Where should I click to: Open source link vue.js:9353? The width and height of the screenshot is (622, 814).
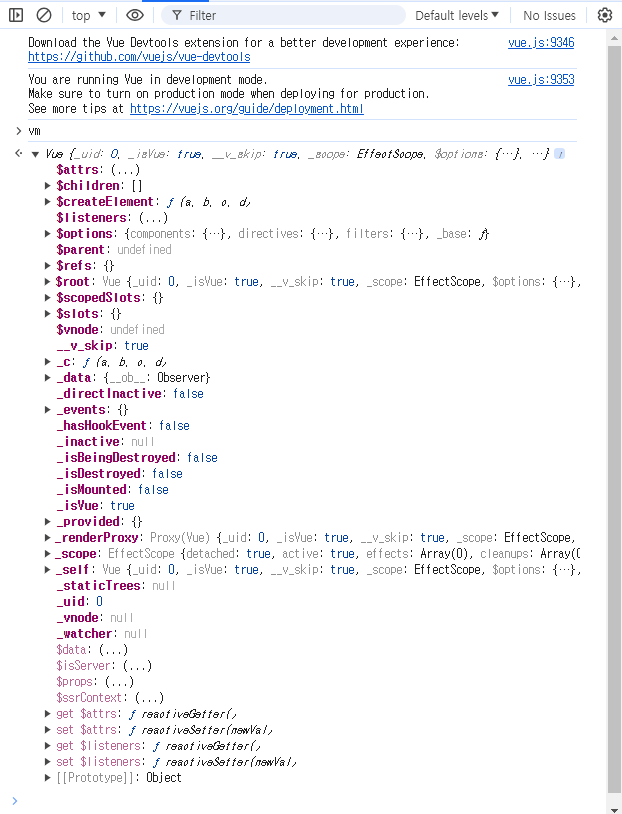coord(541,79)
